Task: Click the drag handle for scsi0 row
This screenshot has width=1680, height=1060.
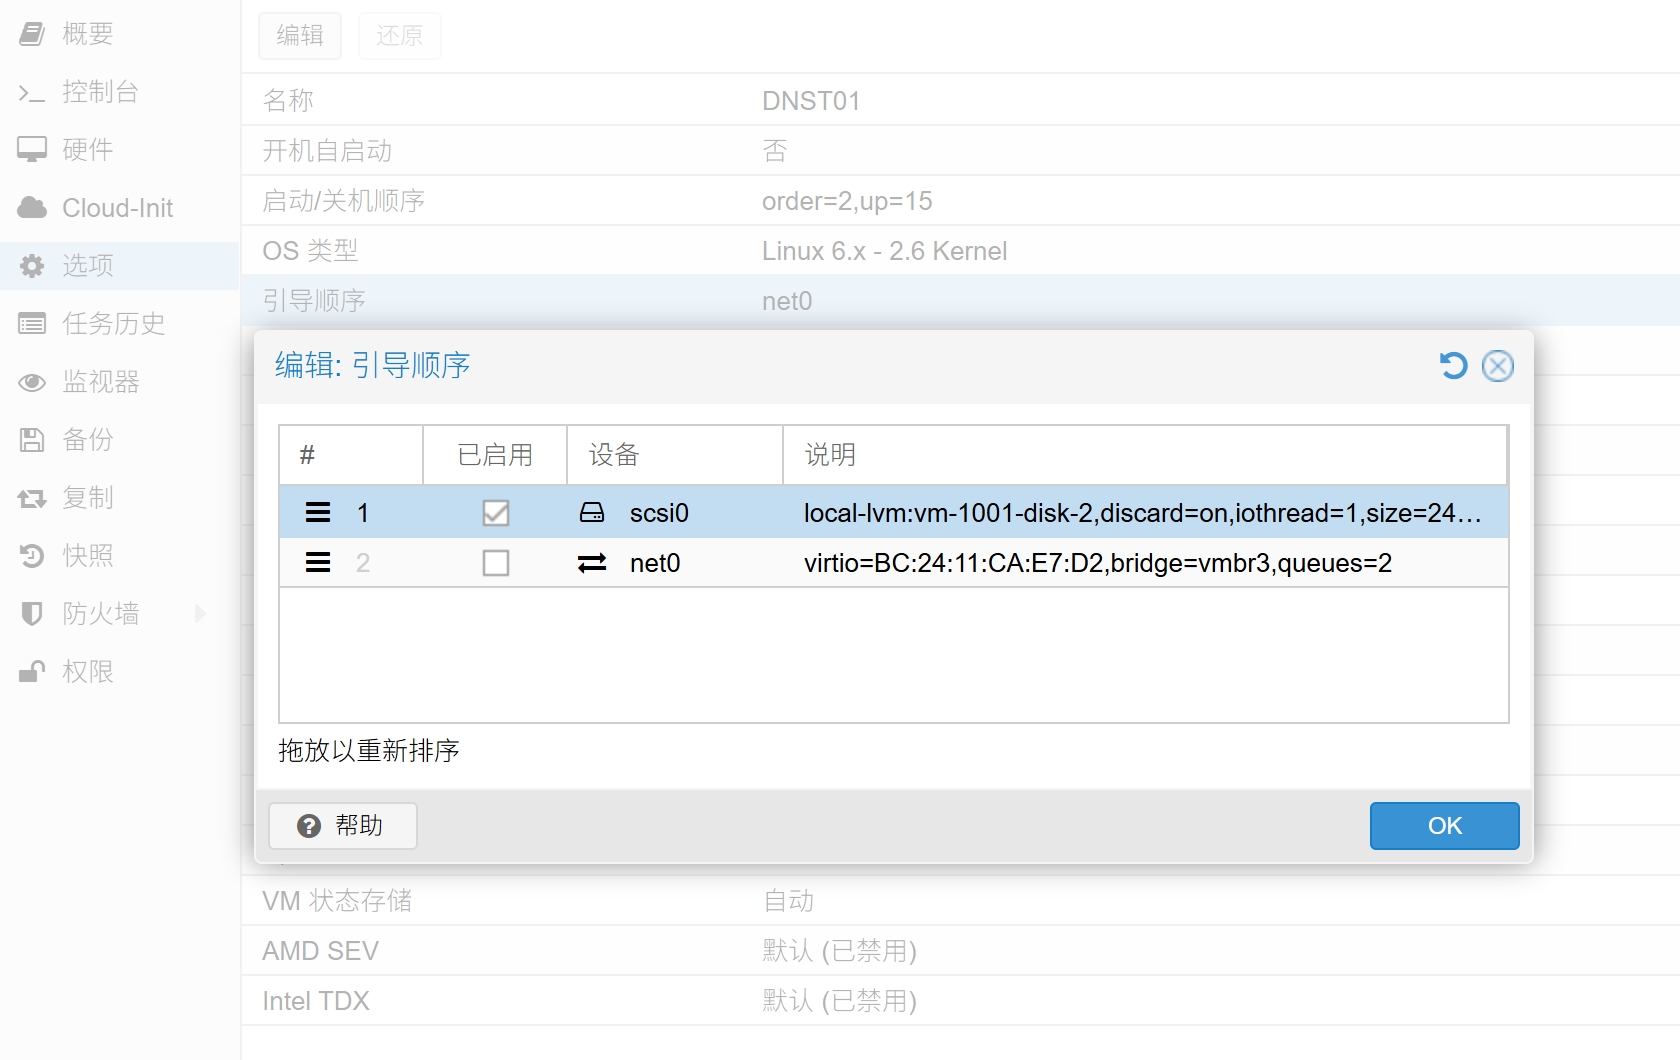Action: (x=318, y=513)
